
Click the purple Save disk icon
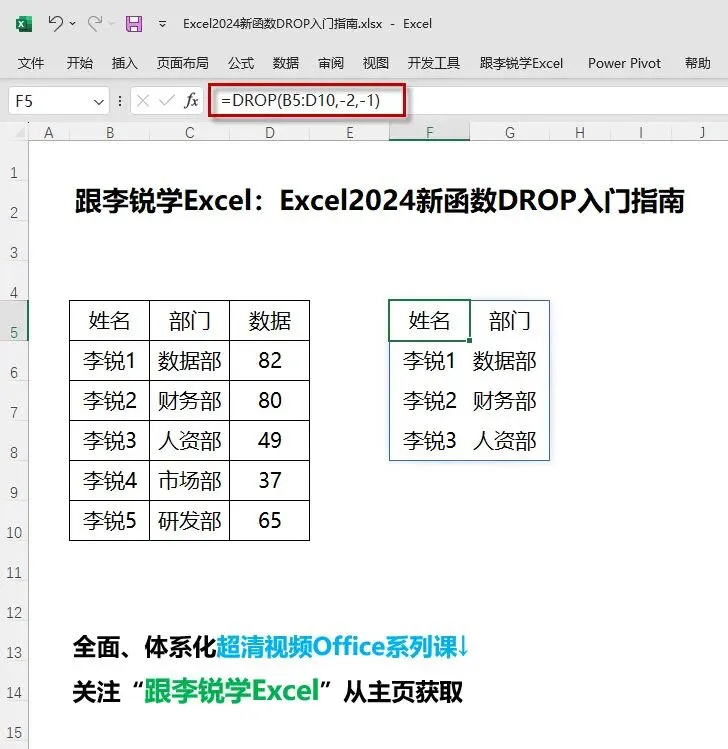(134, 23)
